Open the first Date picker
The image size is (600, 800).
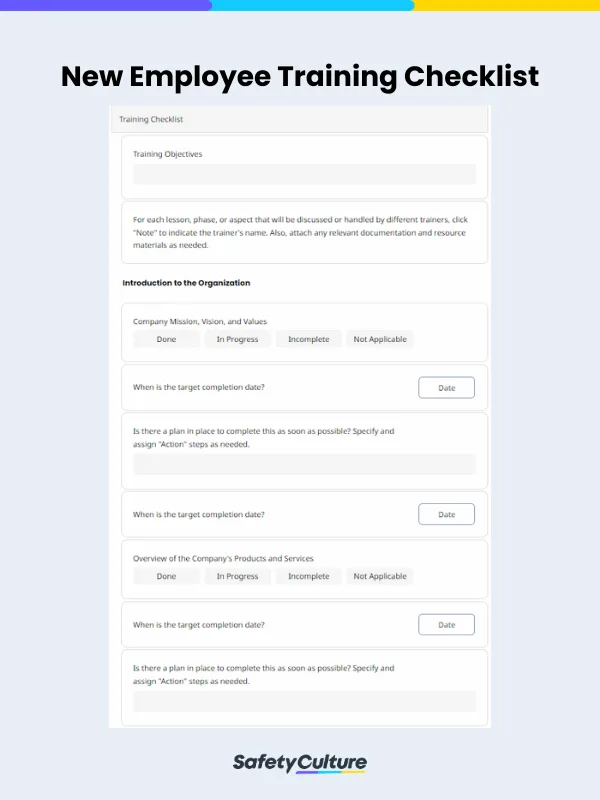pos(446,387)
